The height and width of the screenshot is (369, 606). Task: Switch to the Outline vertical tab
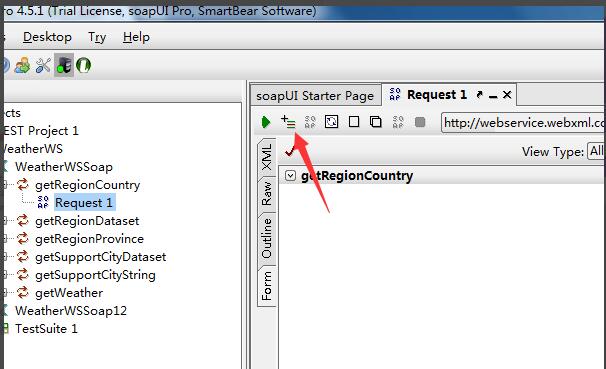pyautogui.click(x=267, y=238)
